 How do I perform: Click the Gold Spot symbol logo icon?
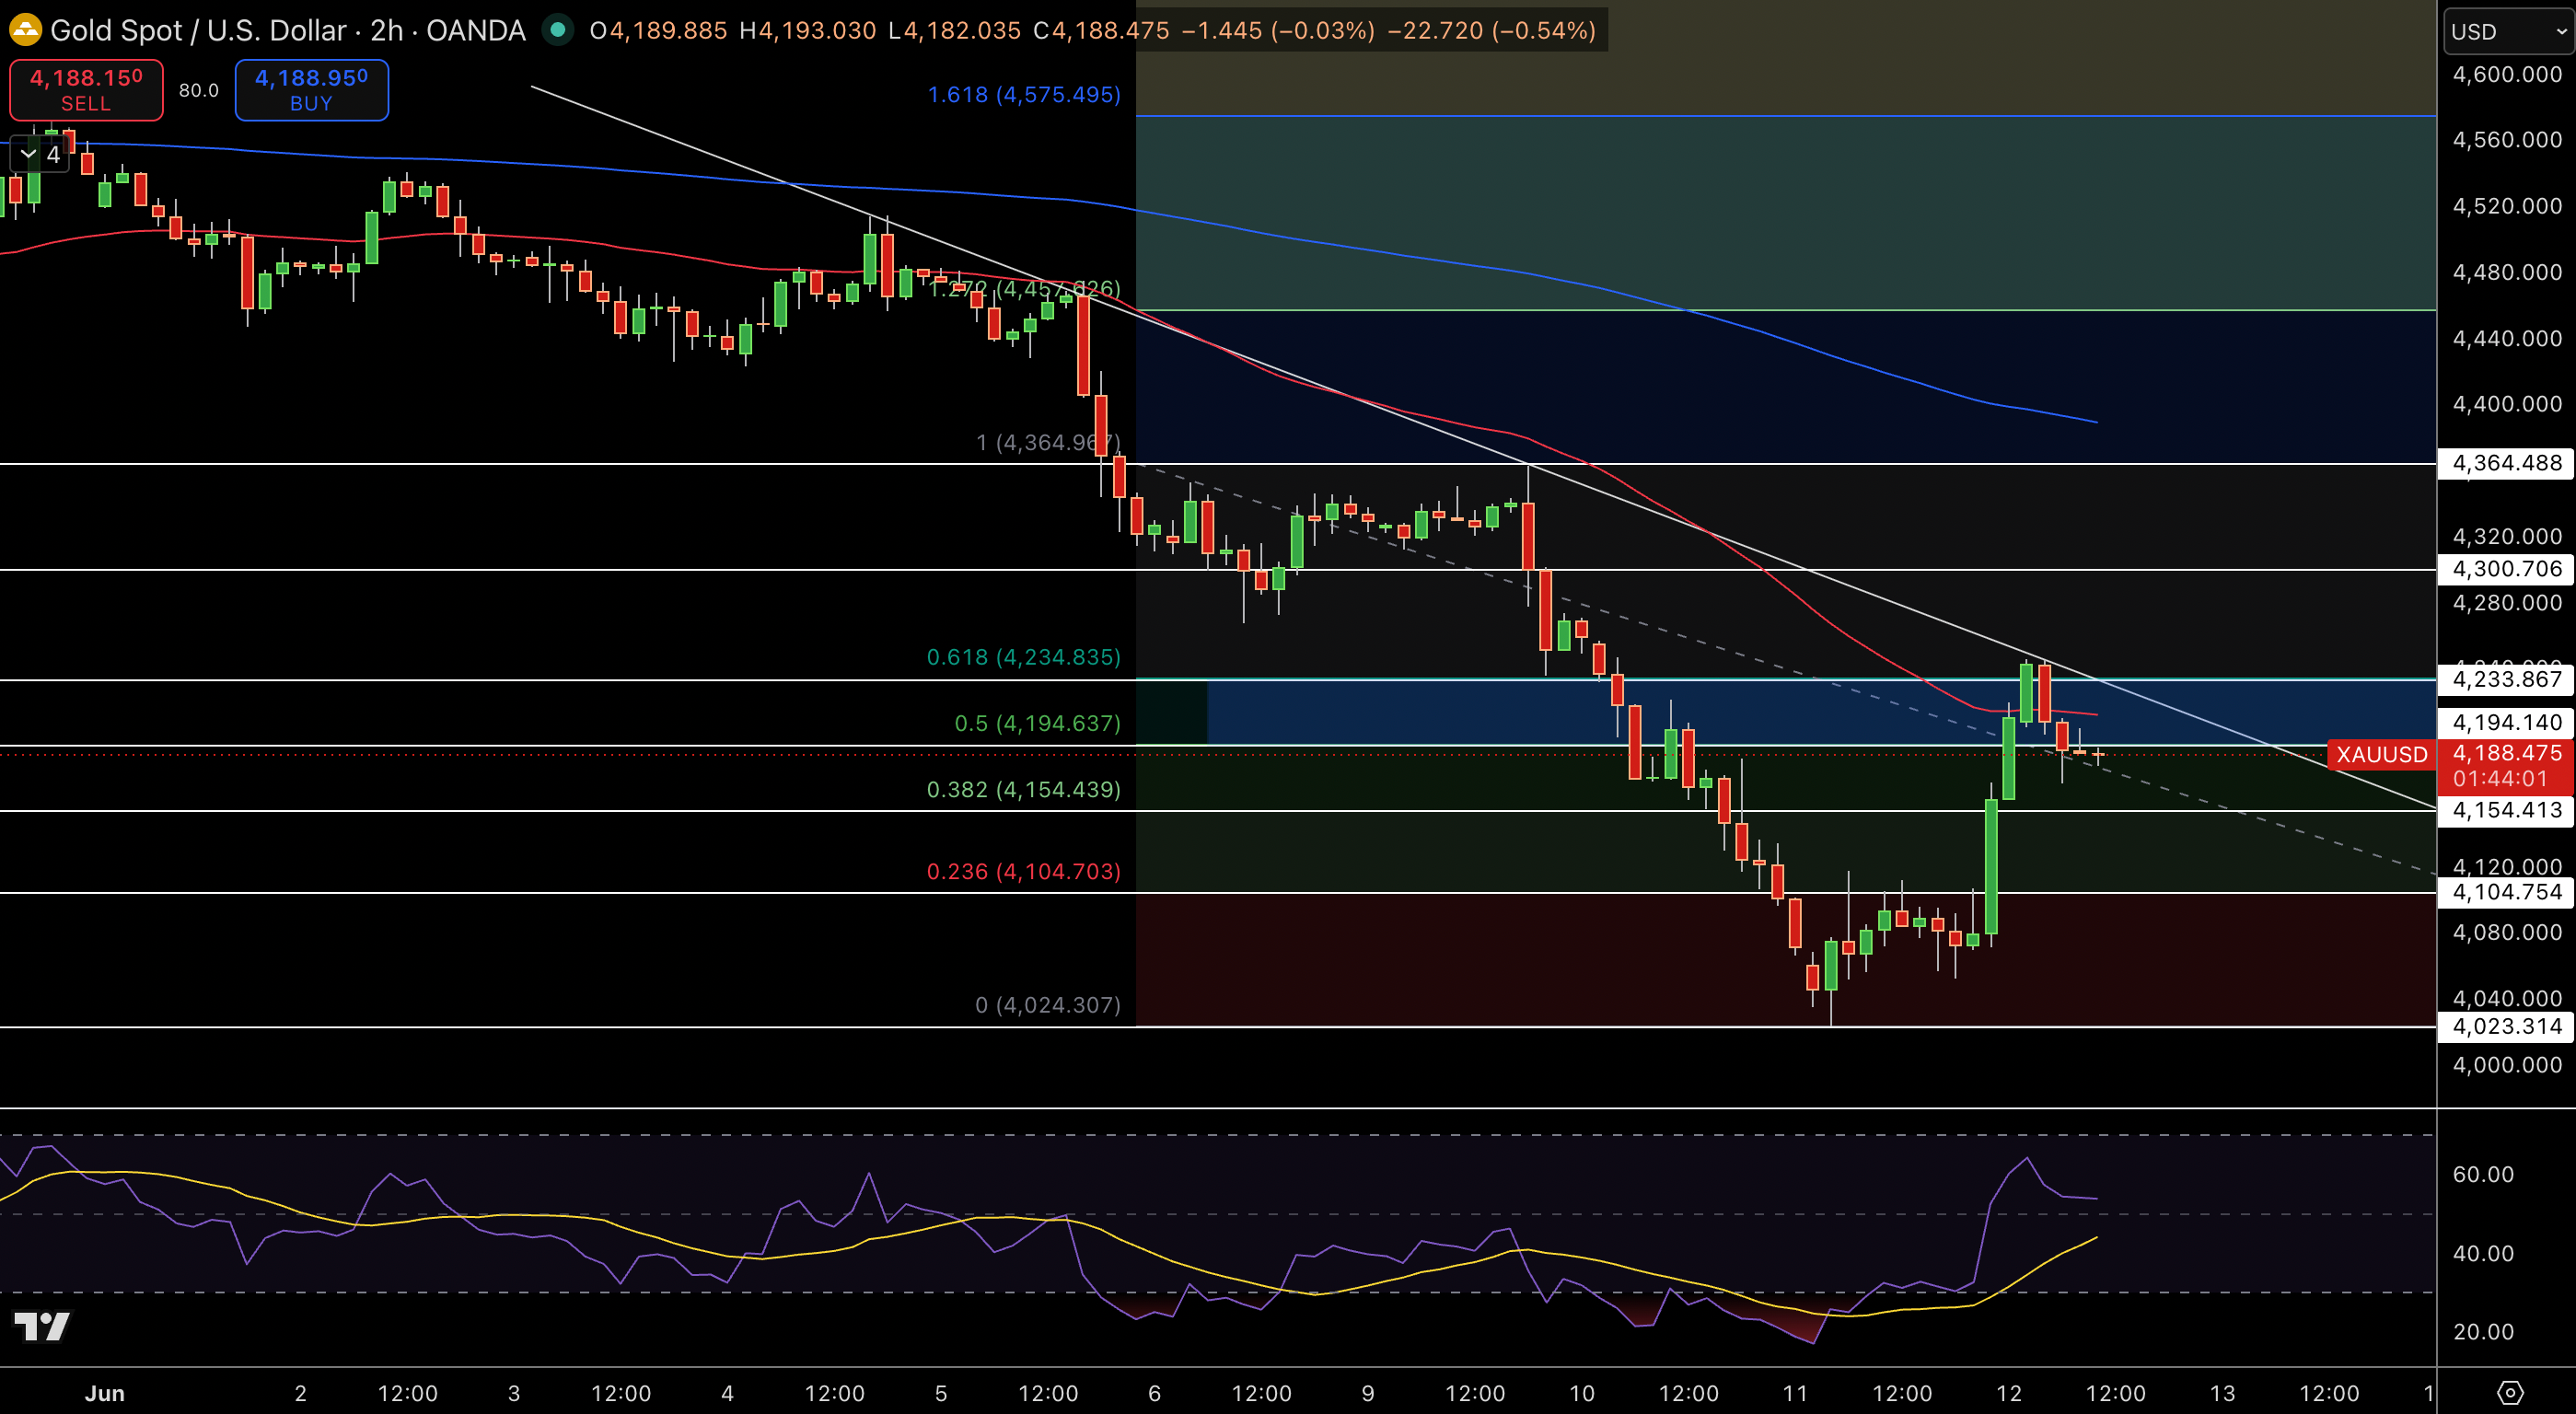[x=25, y=30]
